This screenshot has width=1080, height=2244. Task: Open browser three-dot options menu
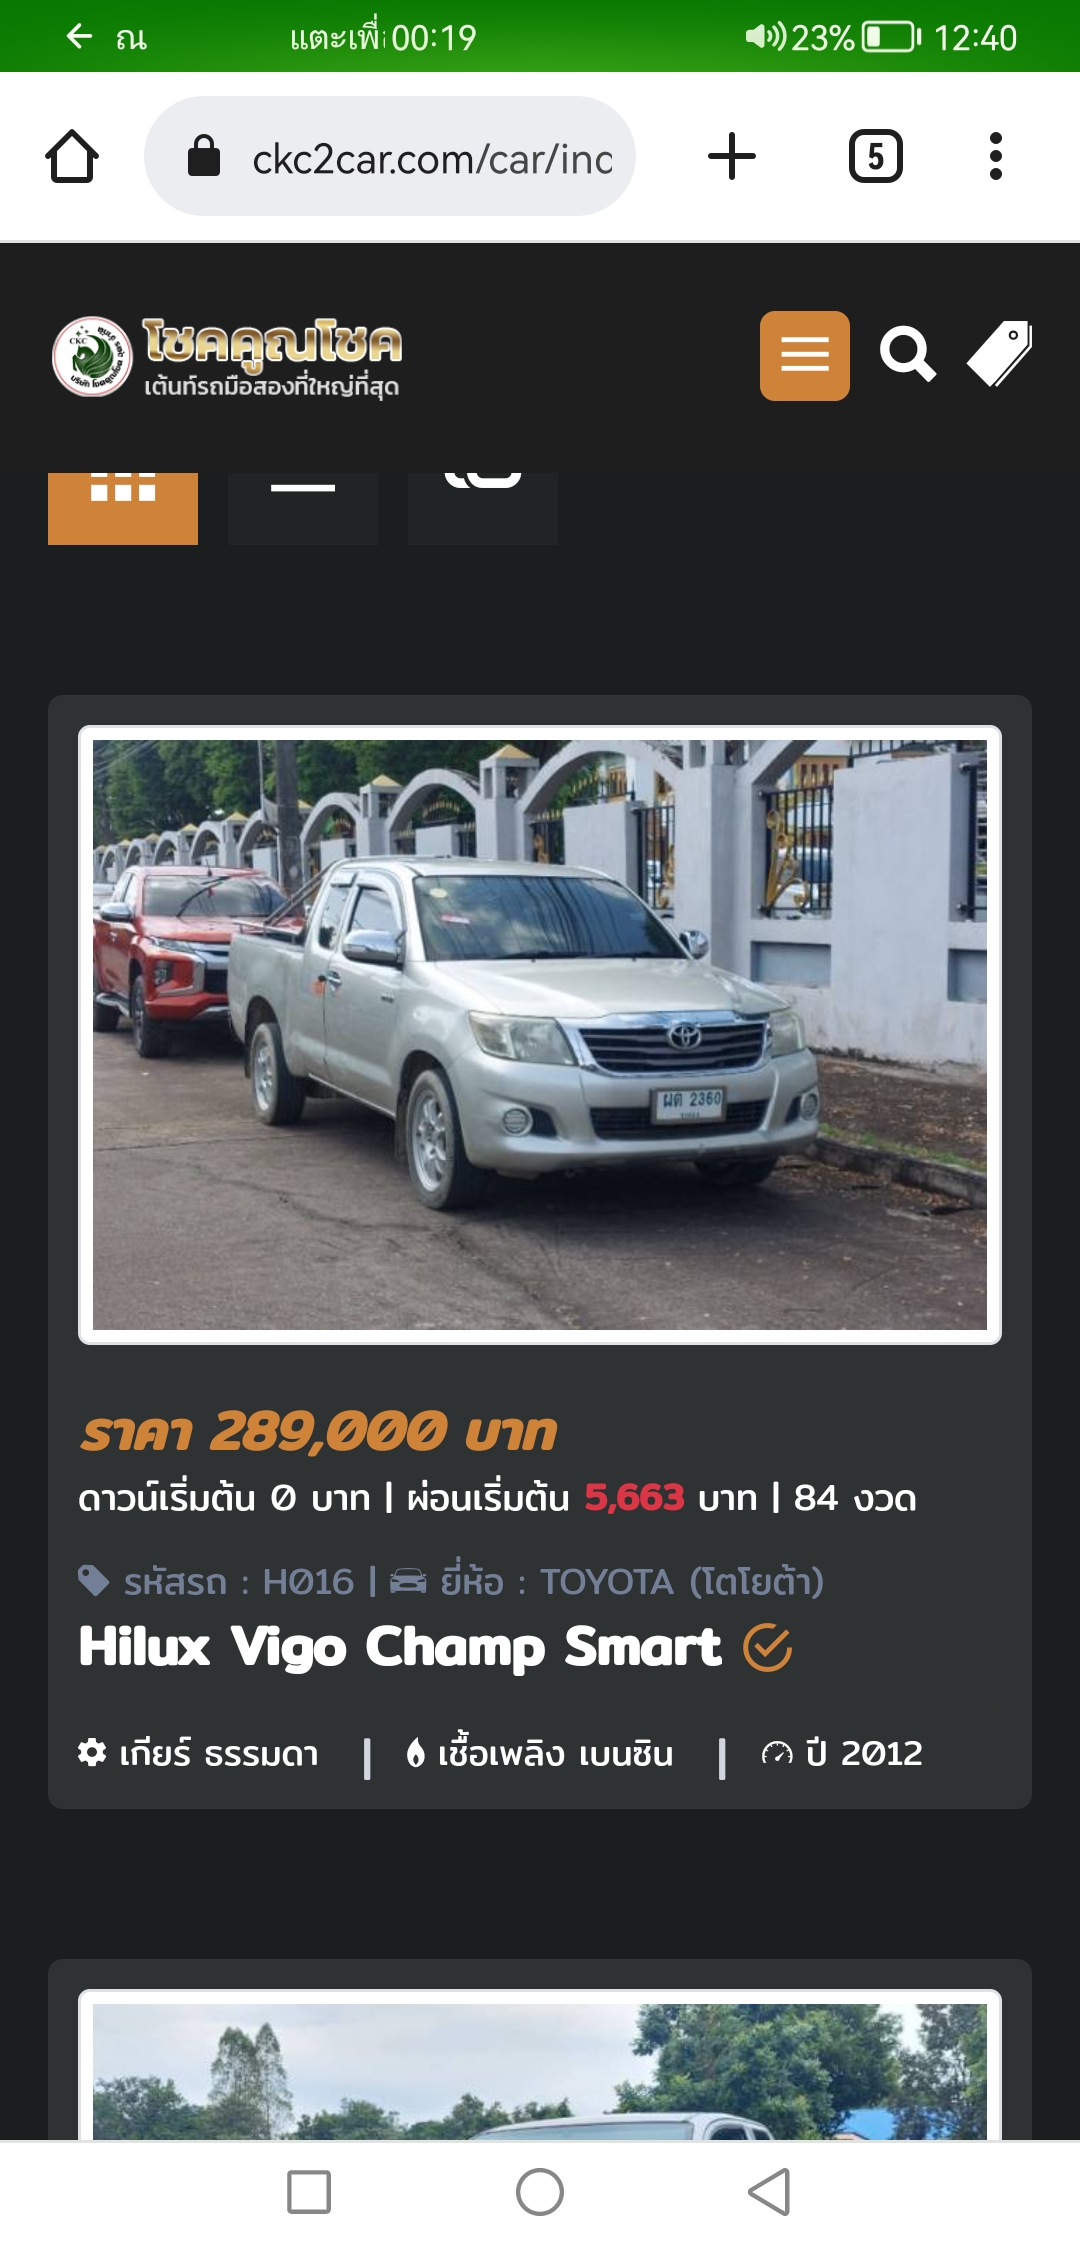click(995, 157)
